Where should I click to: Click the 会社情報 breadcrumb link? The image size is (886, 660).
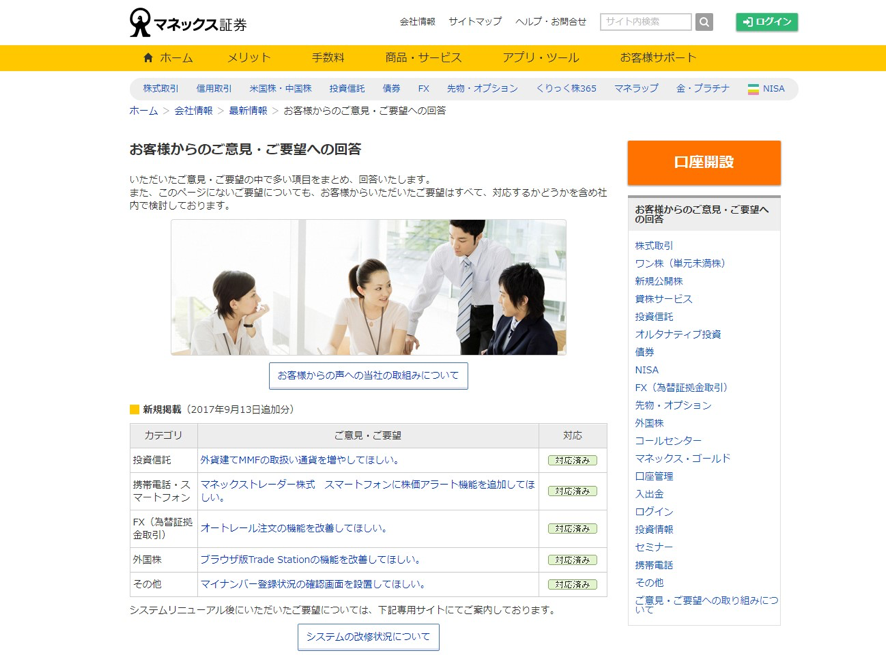tap(193, 111)
